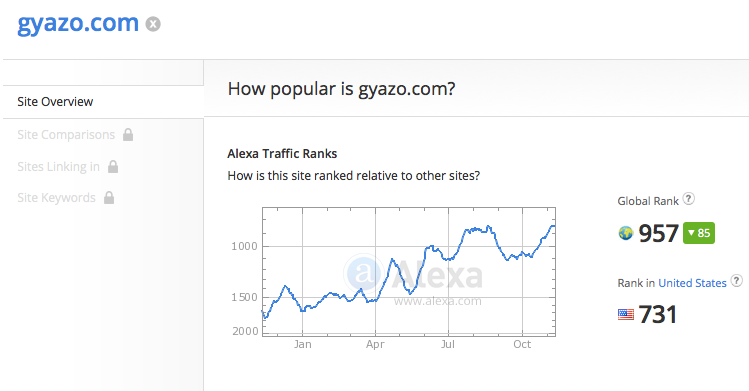Click the Alexa watermark logo on the chart
Viewport: 749px width, 391px height.
click(x=414, y=275)
